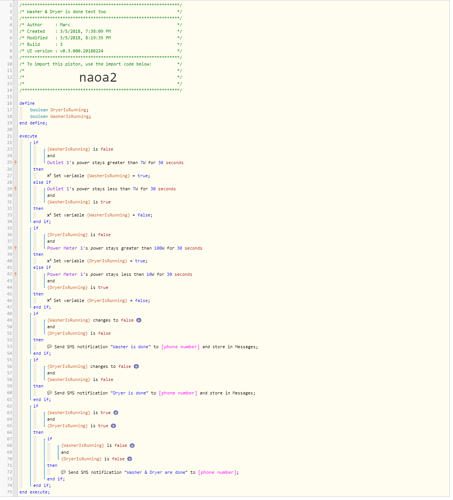Click the Set variable icon on line 27

[49, 176]
